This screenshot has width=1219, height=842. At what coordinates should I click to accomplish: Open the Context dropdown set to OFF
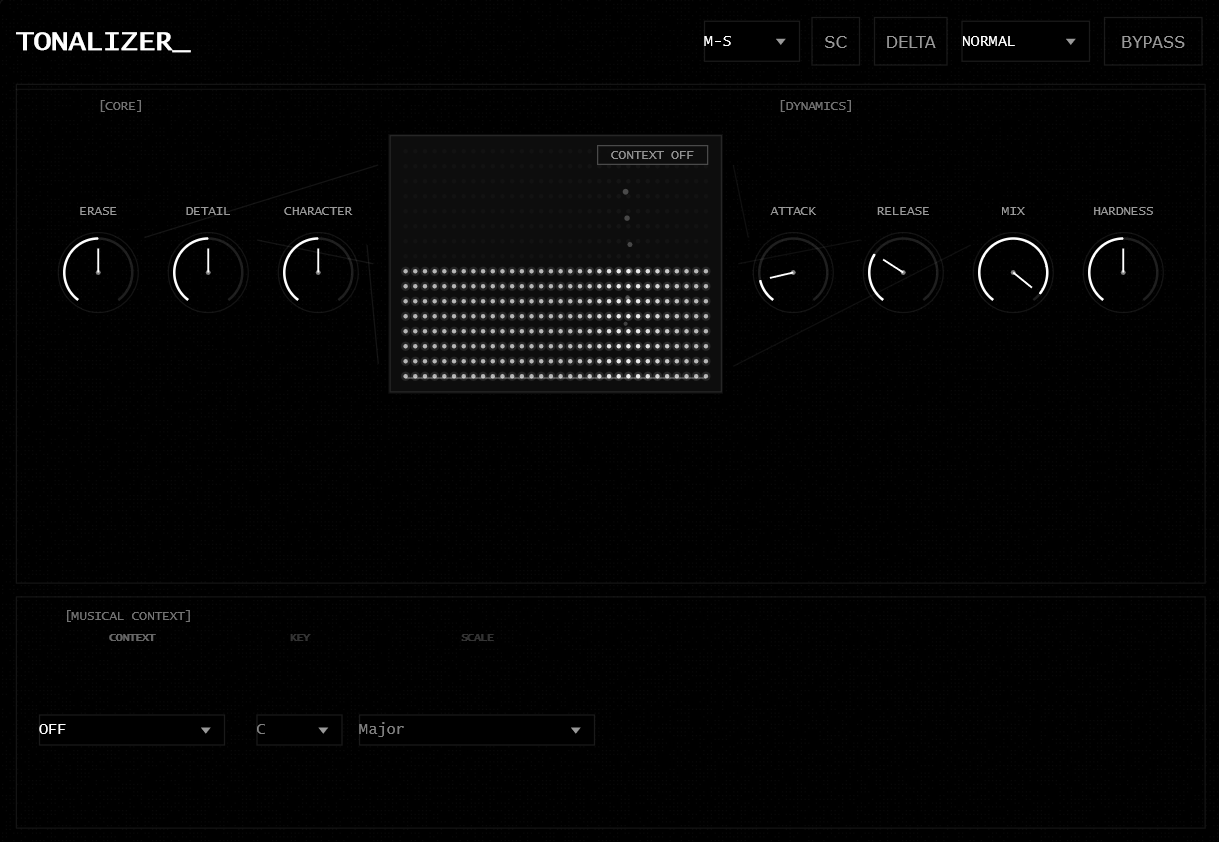click(132, 730)
